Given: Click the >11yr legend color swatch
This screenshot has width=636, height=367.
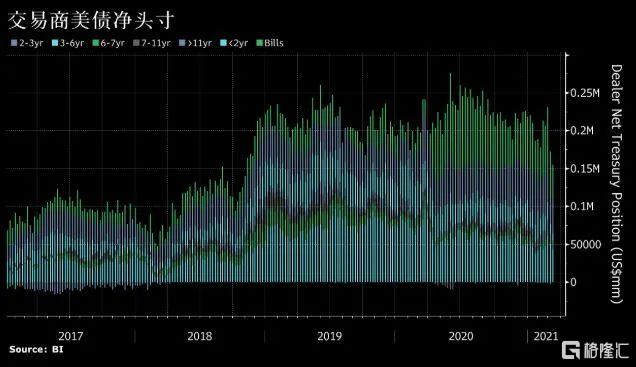Looking at the screenshot, I should pyautogui.click(x=183, y=43).
